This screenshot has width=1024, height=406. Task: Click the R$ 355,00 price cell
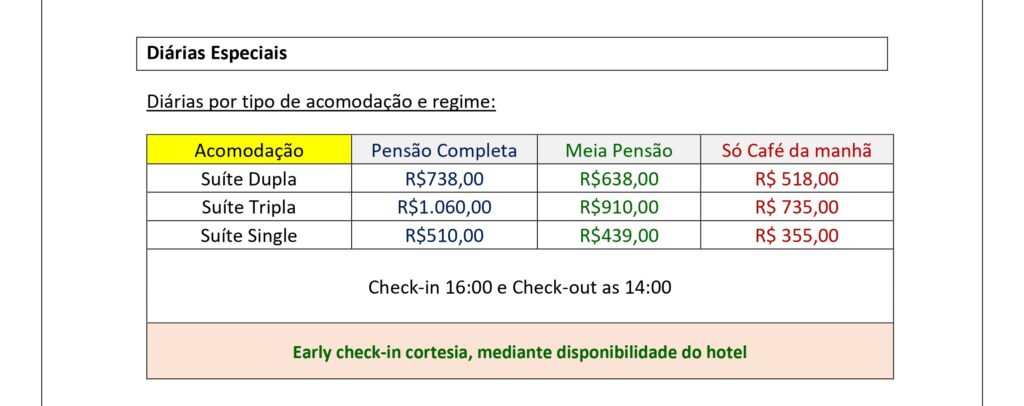(797, 236)
